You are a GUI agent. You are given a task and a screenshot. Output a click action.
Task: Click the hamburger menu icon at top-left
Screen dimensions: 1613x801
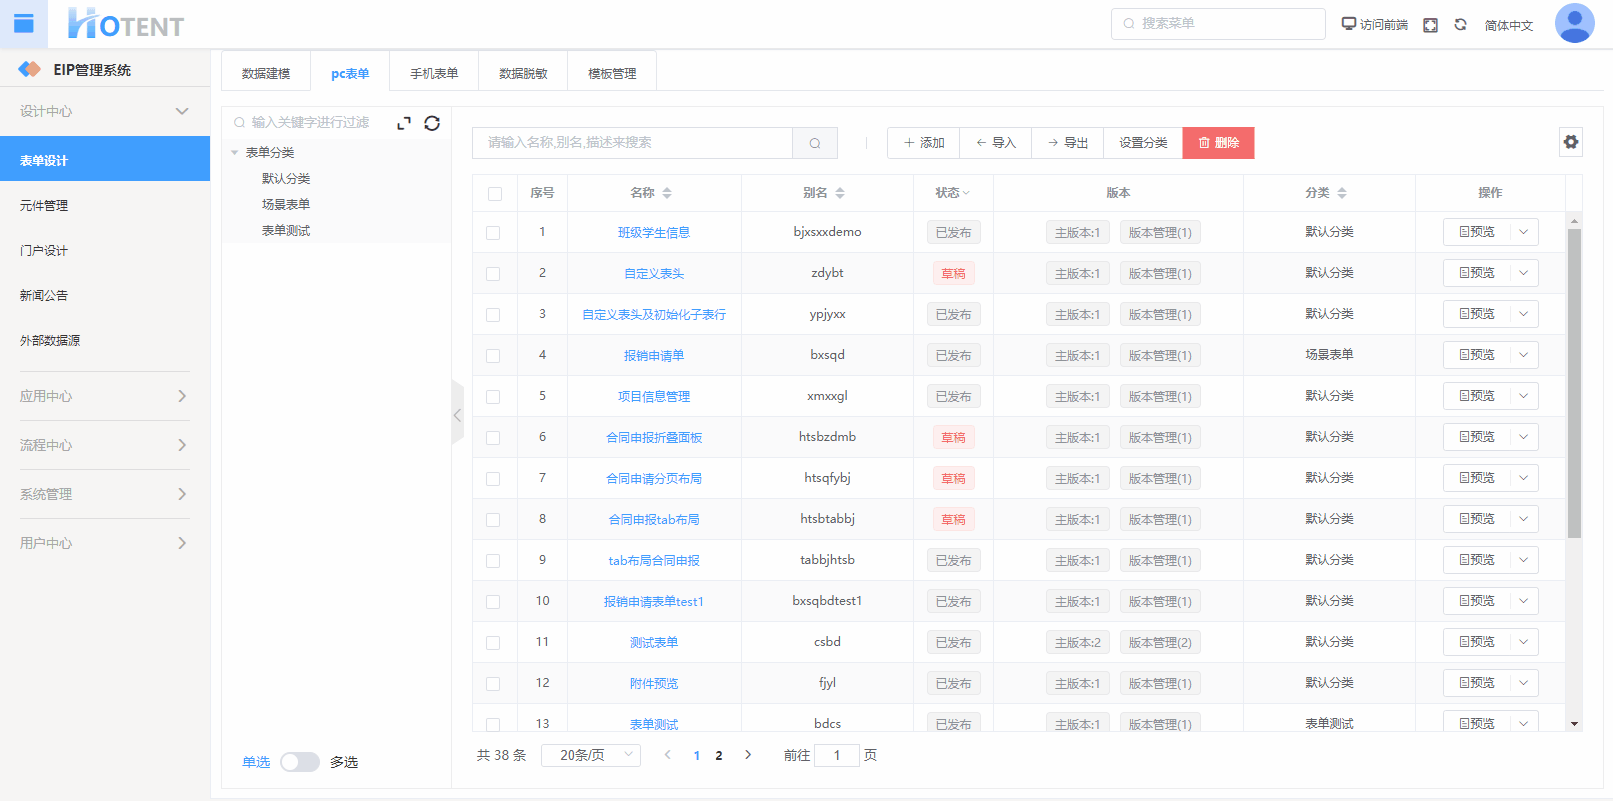coord(23,24)
